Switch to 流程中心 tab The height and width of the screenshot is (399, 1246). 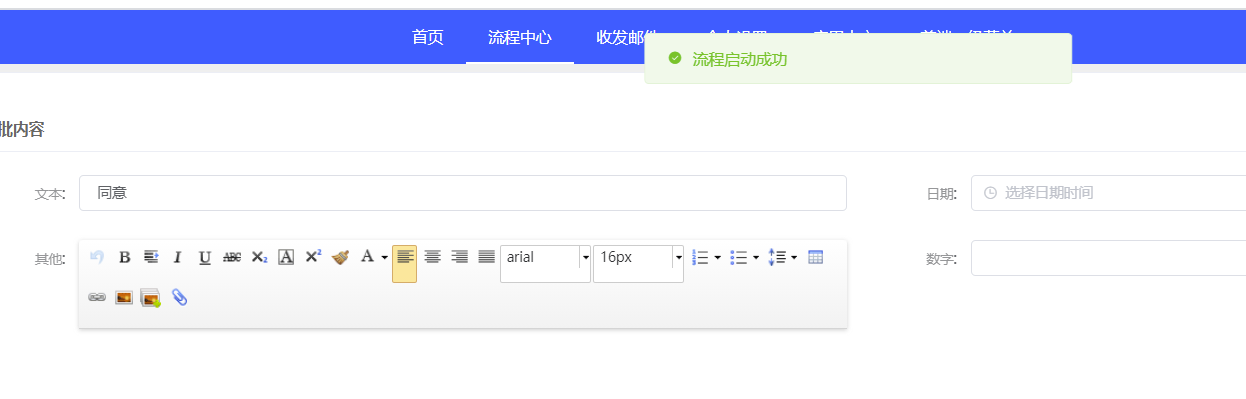(520, 37)
